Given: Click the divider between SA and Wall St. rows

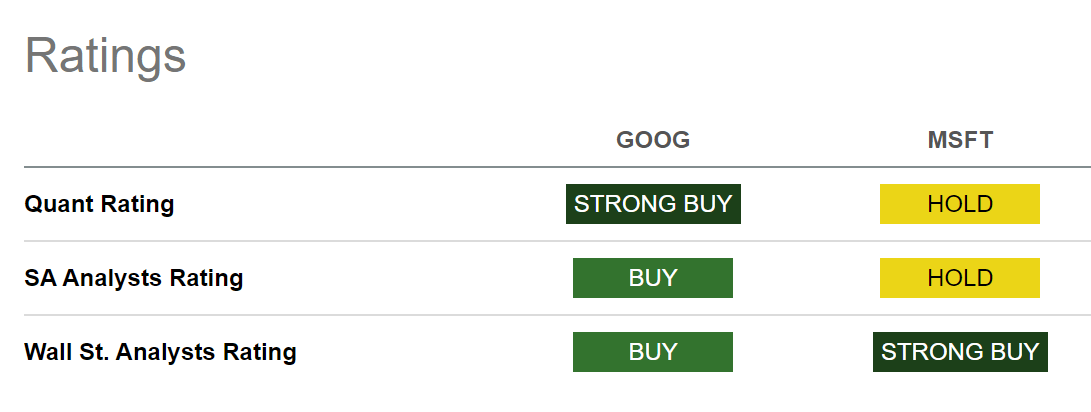Looking at the screenshot, I should pos(557,315).
